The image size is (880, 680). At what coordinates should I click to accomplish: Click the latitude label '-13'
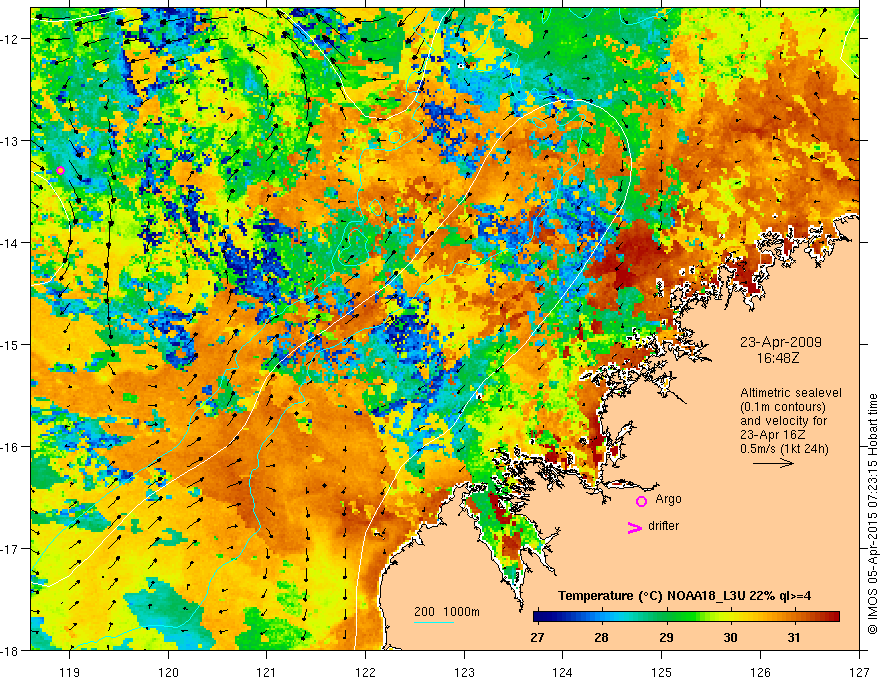point(11,141)
